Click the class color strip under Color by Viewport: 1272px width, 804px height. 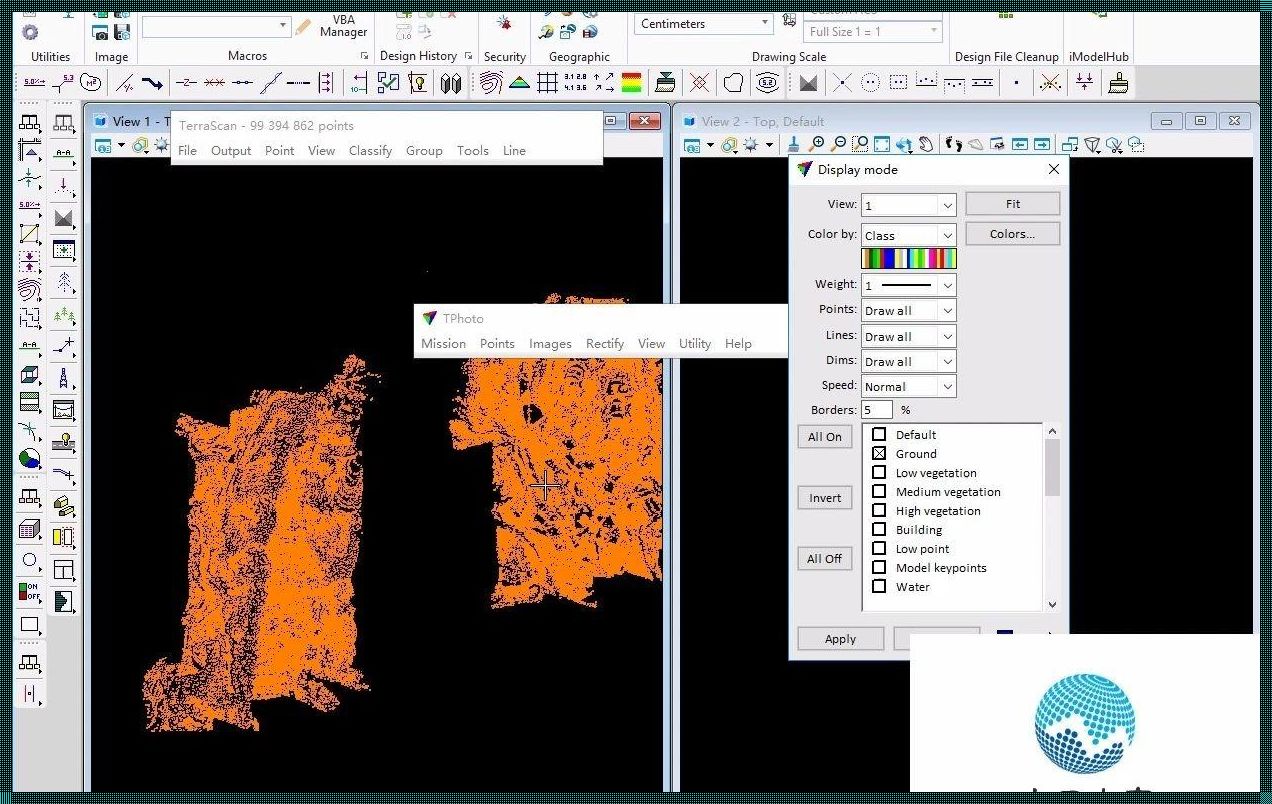[x=909, y=259]
